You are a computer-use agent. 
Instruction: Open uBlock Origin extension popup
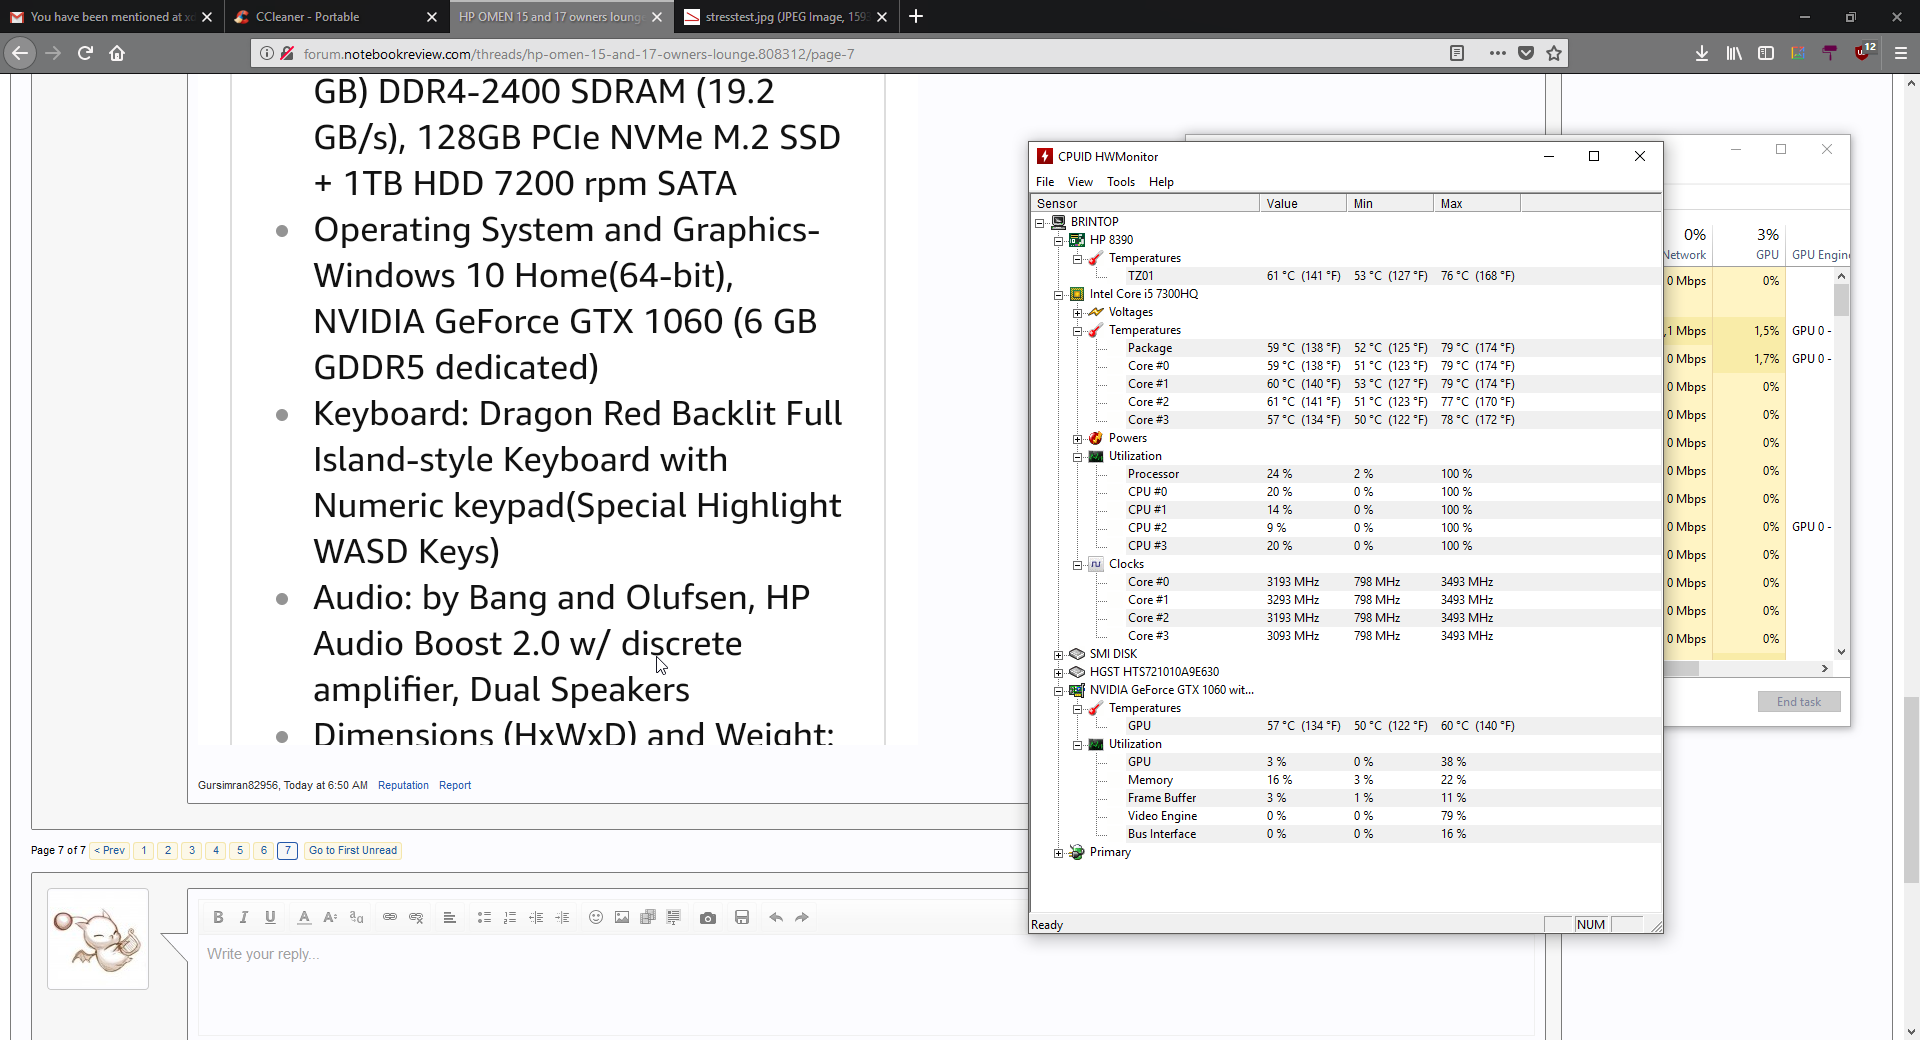[x=1864, y=53]
